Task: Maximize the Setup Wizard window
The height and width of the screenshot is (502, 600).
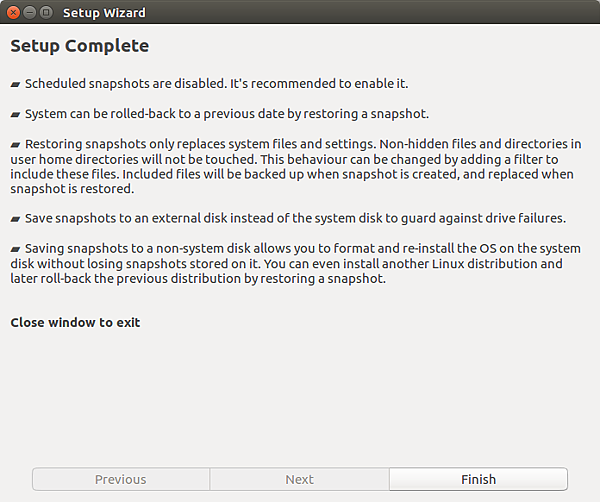Action: (x=46, y=13)
